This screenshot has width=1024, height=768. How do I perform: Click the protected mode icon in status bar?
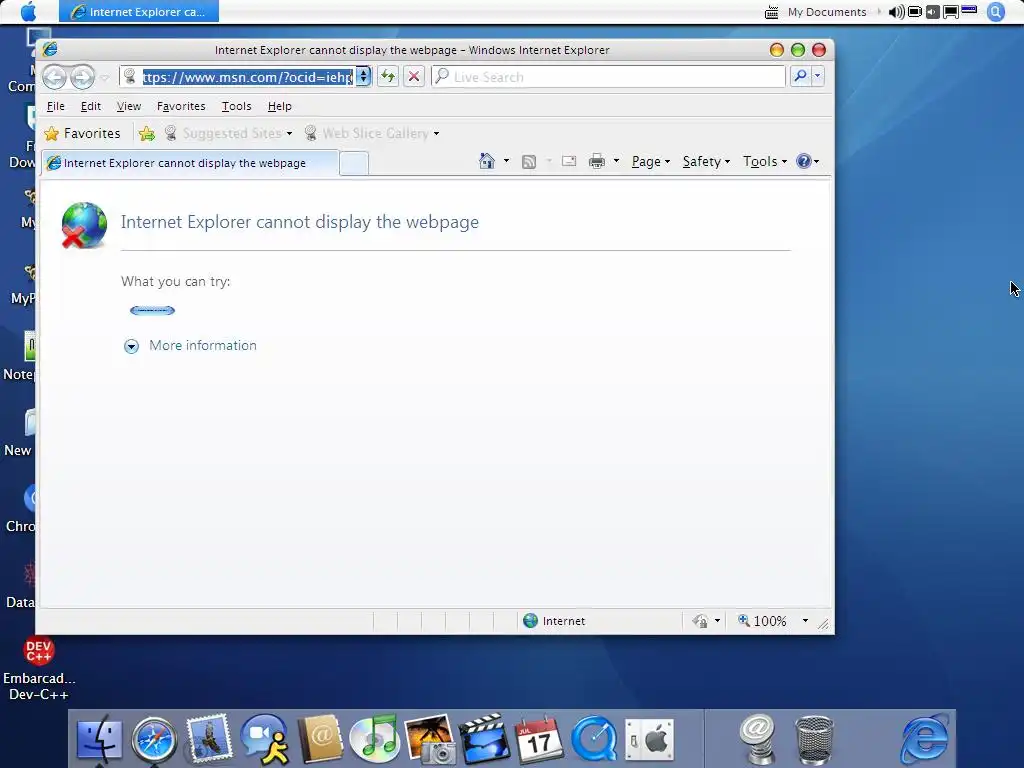pos(700,620)
